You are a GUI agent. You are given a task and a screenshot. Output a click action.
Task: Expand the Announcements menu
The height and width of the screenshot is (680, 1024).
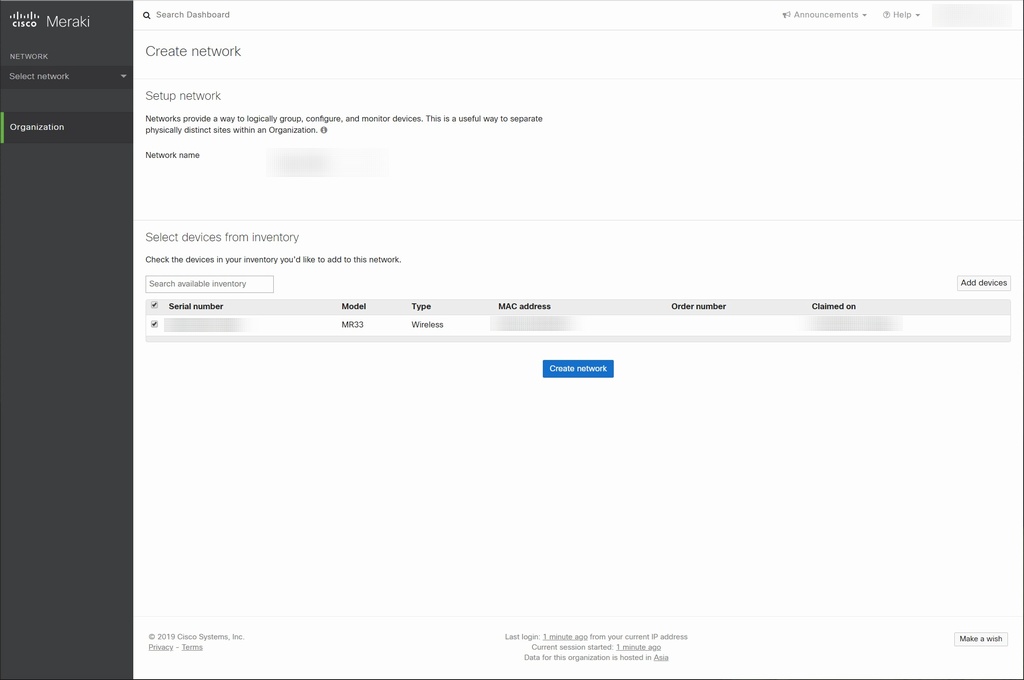pos(825,15)
